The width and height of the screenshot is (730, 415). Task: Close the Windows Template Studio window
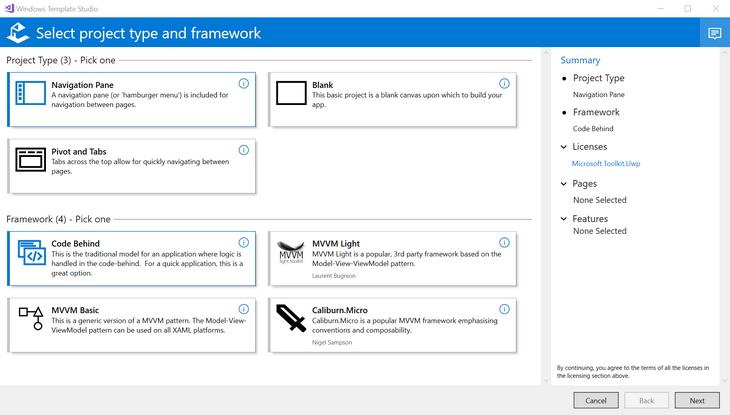pyautogui.click(x=716, y=8)
